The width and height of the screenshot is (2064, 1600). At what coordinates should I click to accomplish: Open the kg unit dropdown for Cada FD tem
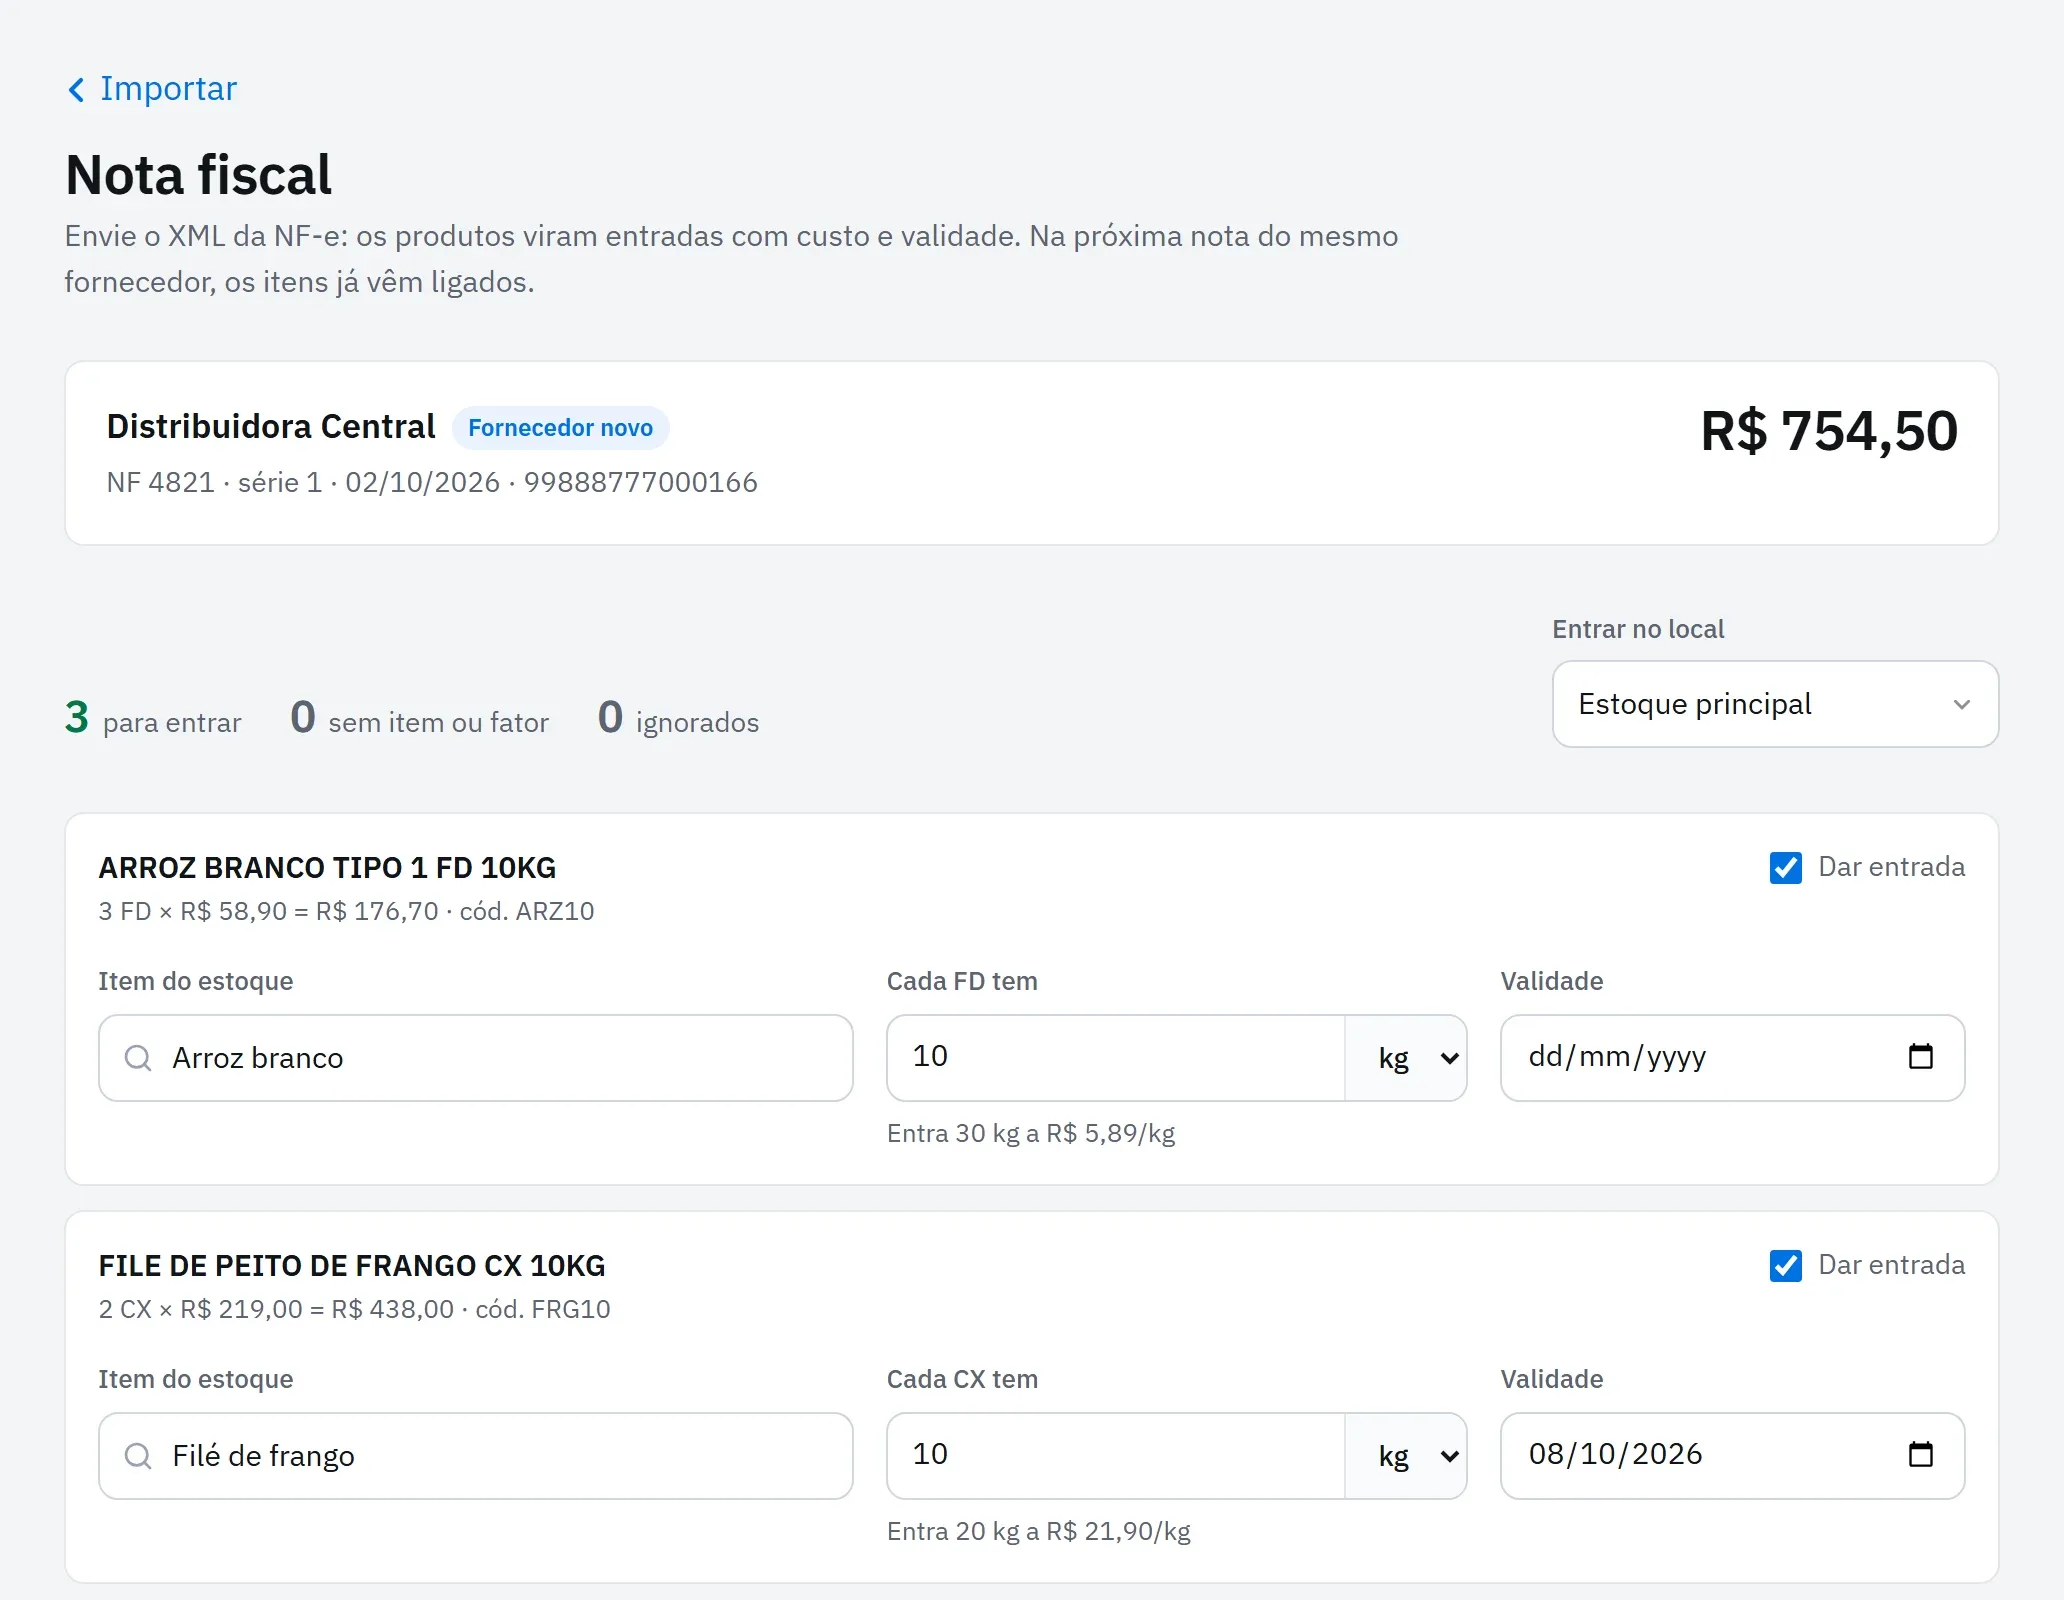click(x=1406, y=1058)
